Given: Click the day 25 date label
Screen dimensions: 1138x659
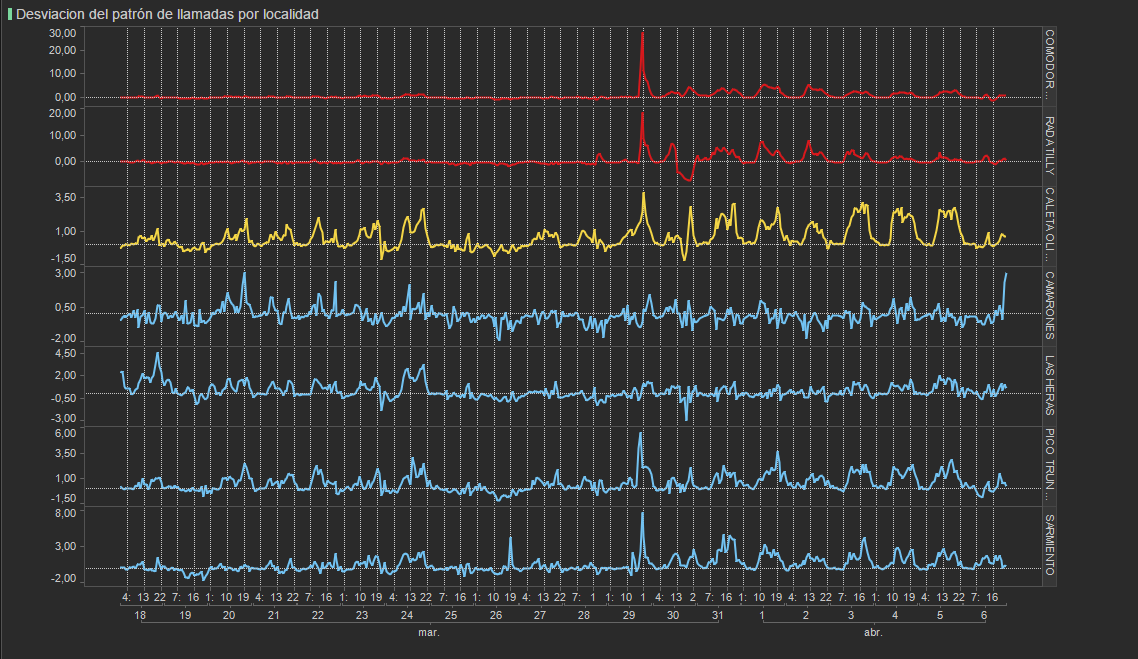Looking at the screenshot, I should coord(451,615).
